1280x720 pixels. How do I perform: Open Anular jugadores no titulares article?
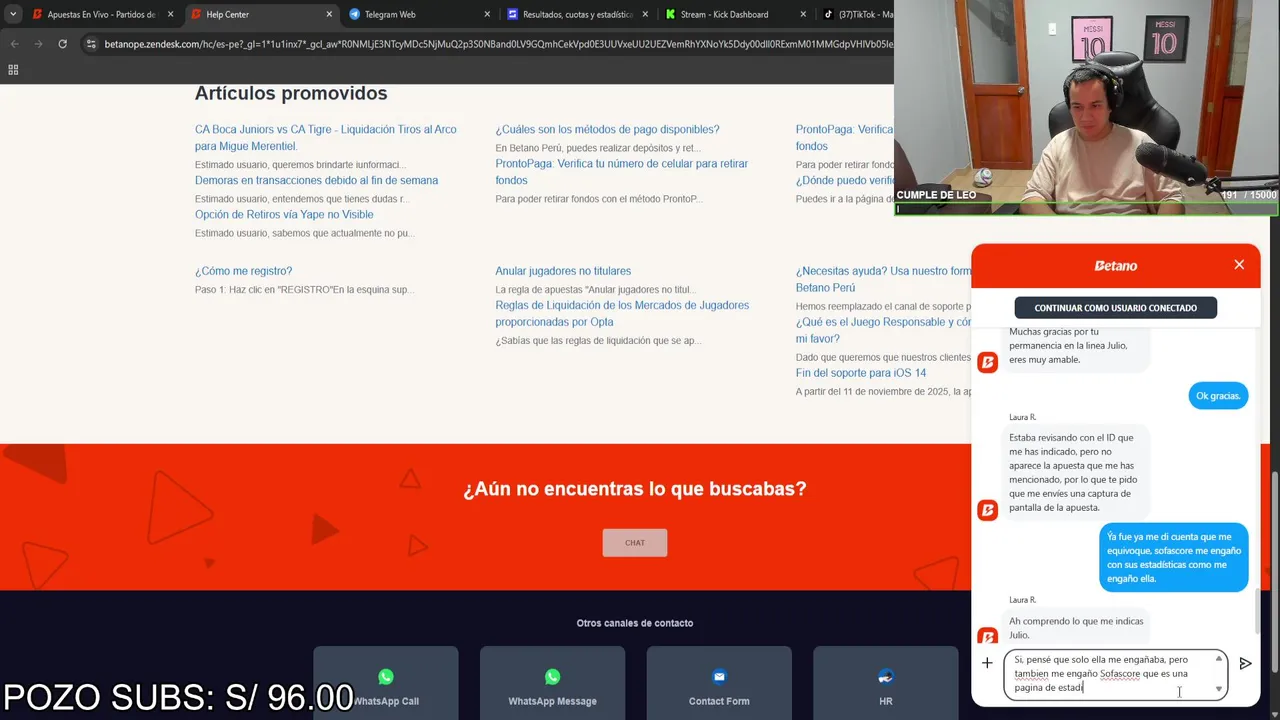click(563, 271)
